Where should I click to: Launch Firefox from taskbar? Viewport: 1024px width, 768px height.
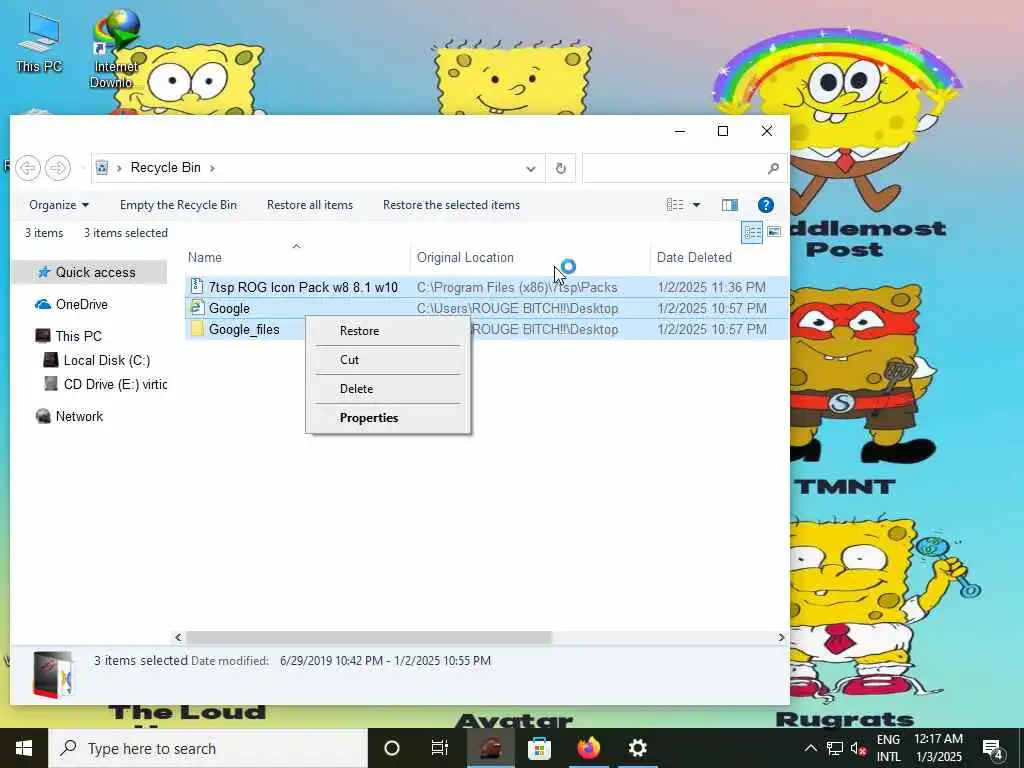[x=588, y=748]
